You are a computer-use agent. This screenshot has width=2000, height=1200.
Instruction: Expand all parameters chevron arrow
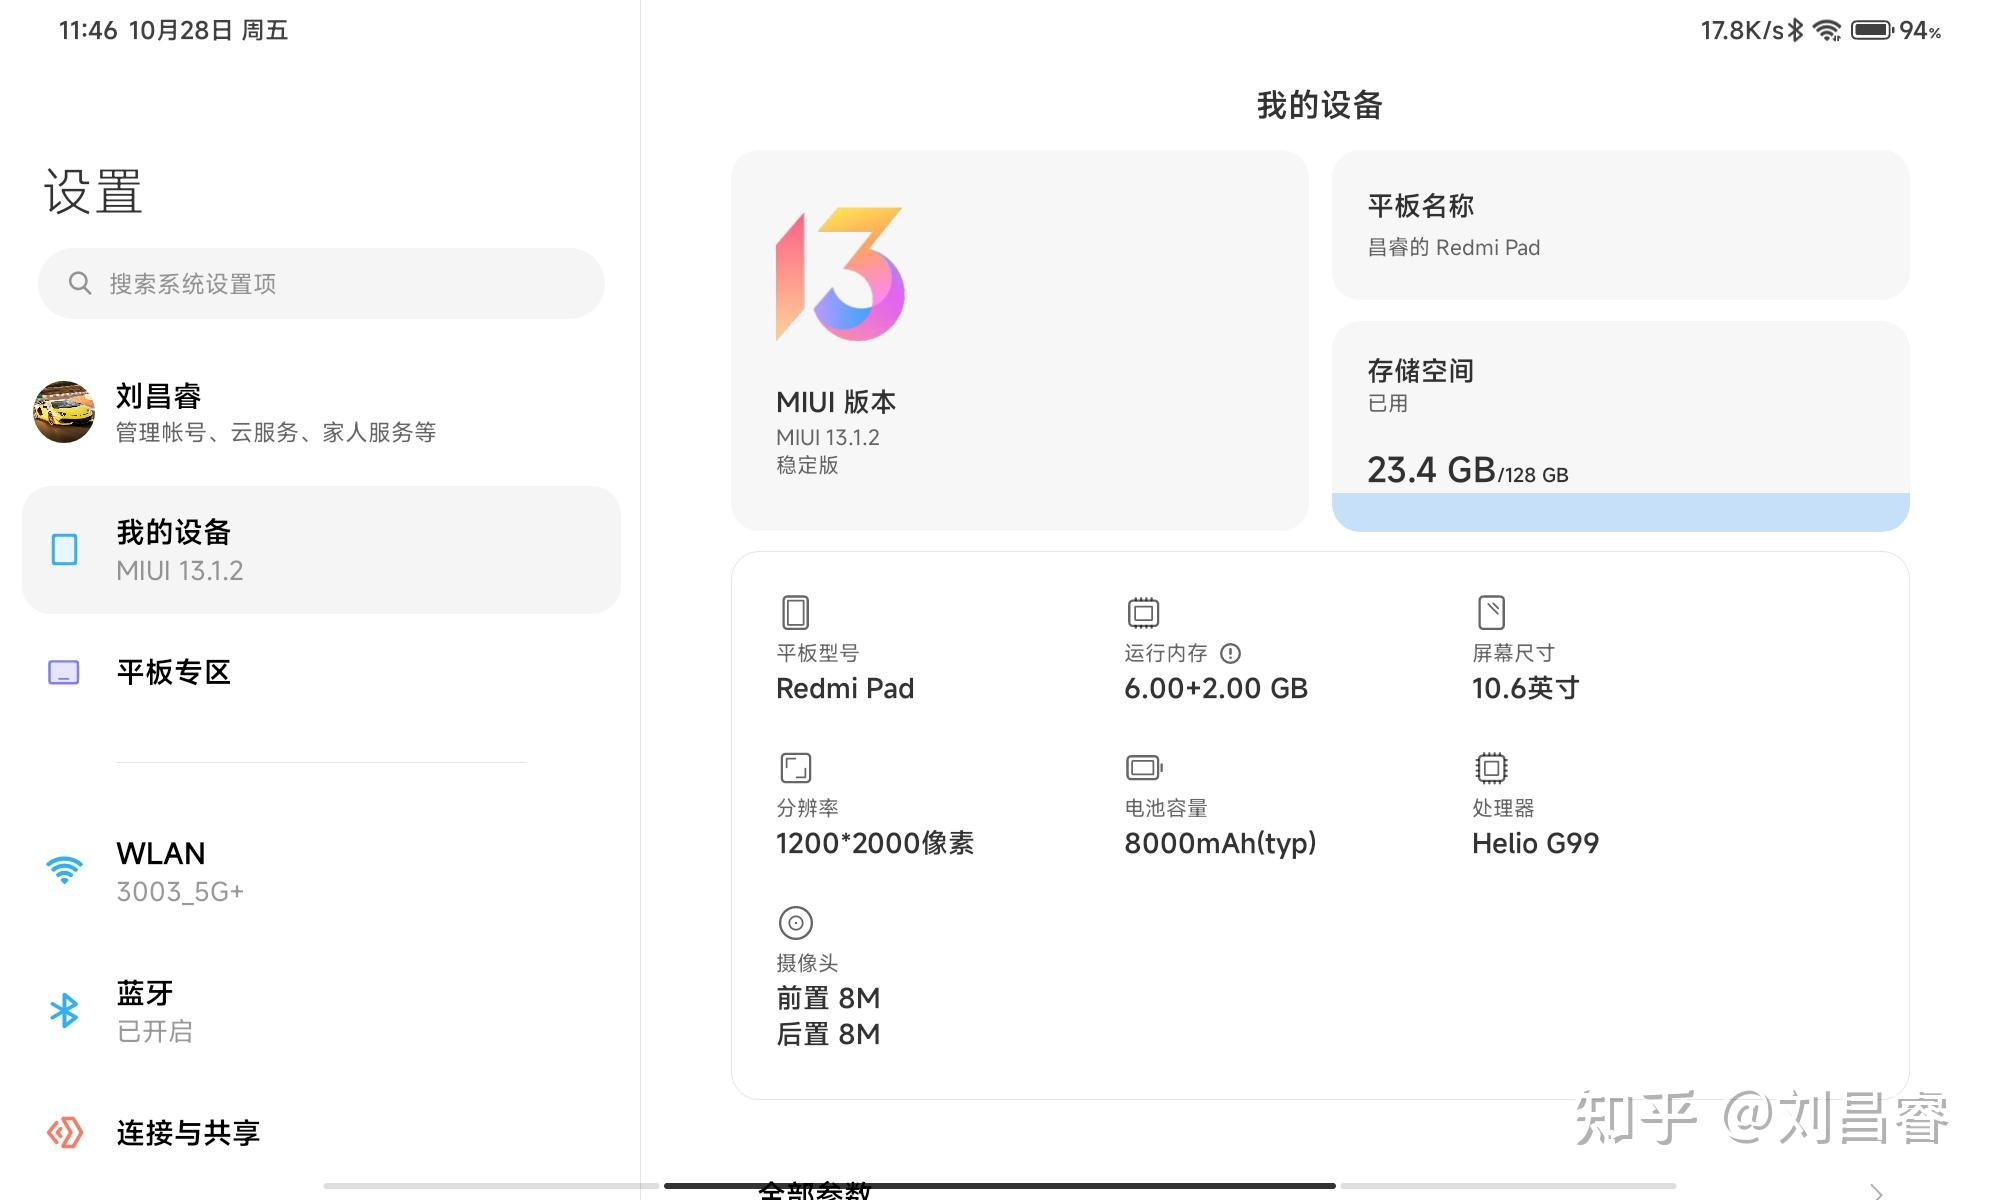(1876, 1190)
